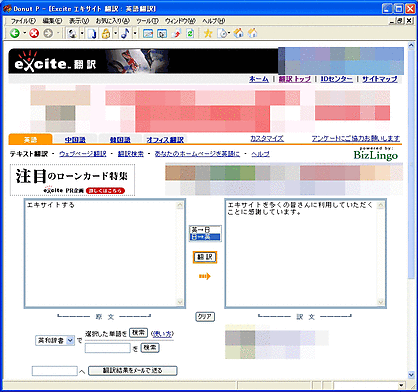Click the yellow star favorites icon

coord(208,34)
